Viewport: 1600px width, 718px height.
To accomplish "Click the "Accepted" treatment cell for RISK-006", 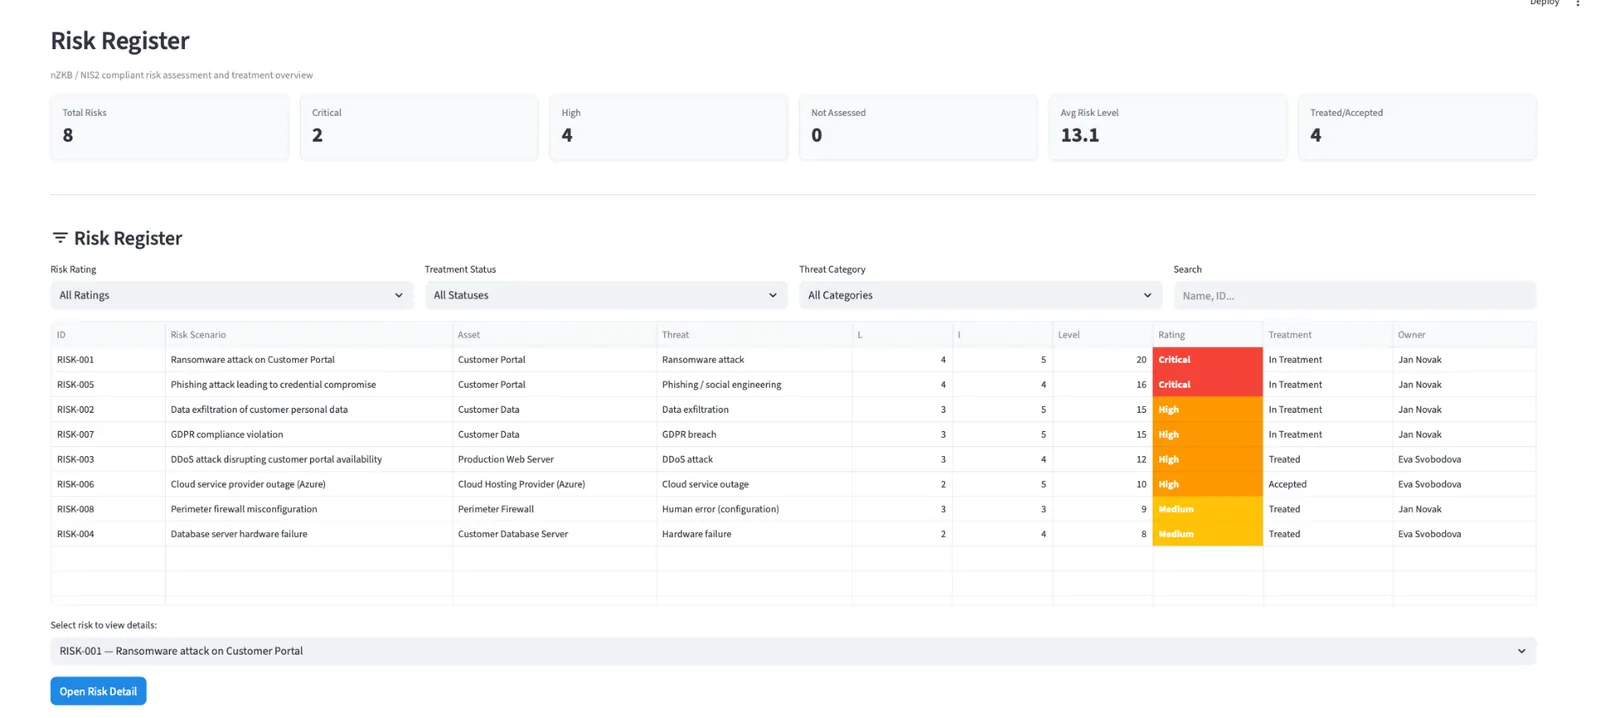I will (1327, 485).
